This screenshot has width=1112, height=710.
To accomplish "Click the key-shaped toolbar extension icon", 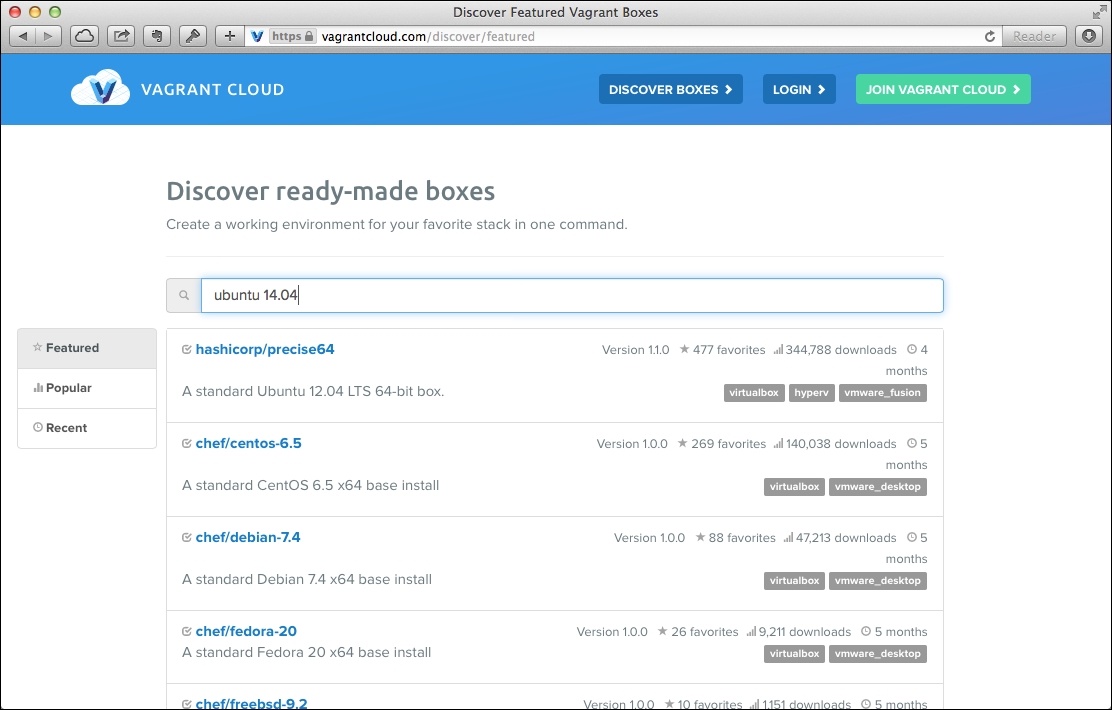I will 192,36.
